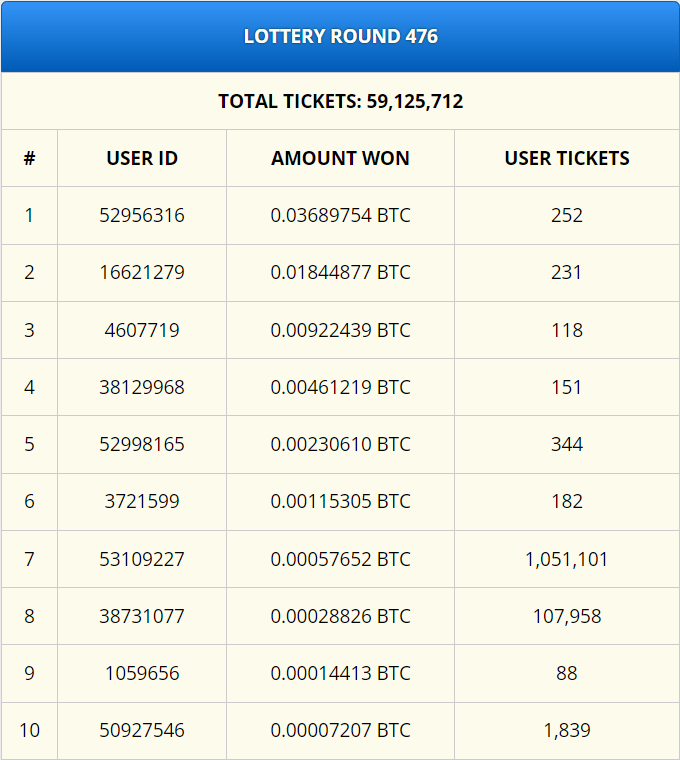This screenshot has height=760, width=680.
Task: Click the 1,051,101 tickets cell
Action: pos(567,559)
